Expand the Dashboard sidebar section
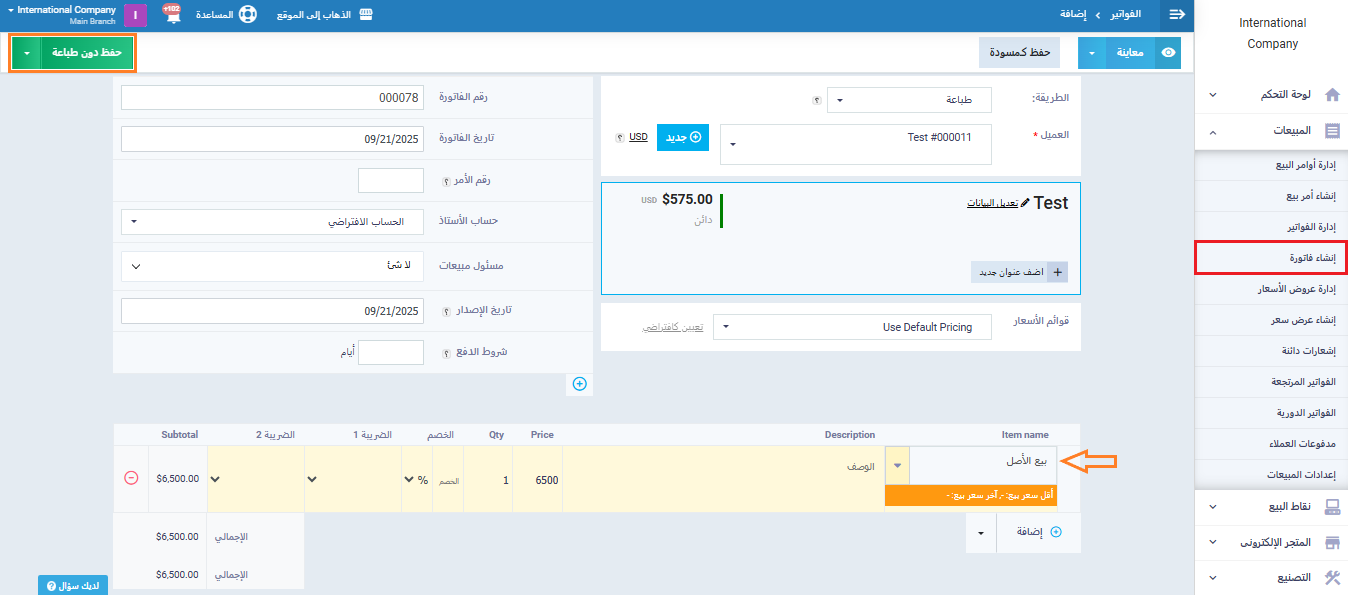Screen dimensions: 1348x595 1271,95
